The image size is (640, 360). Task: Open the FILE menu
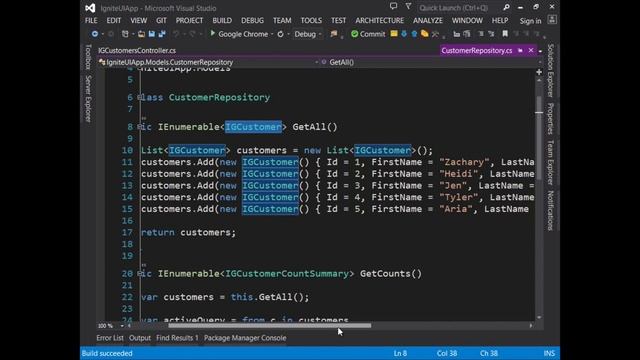pos(91,20)
